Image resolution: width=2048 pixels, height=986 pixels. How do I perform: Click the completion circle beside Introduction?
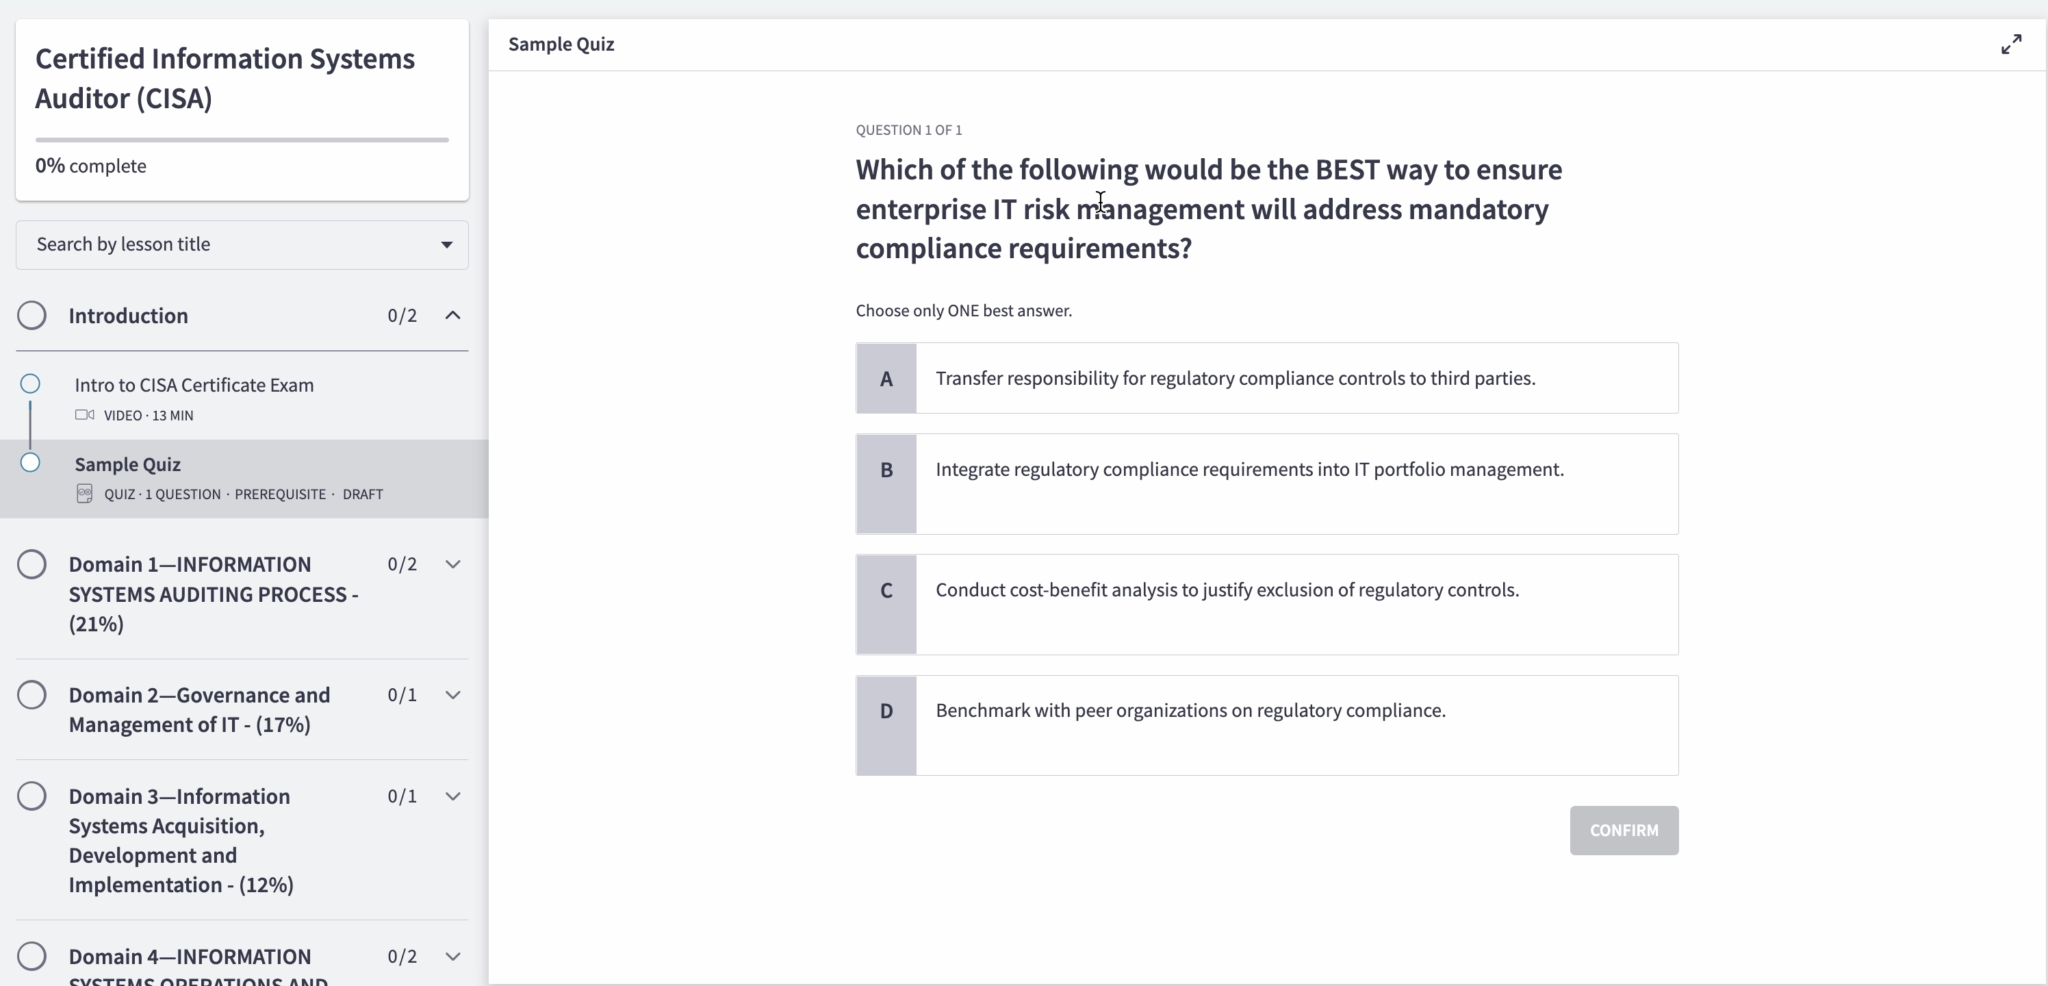[x=31, y=315]
